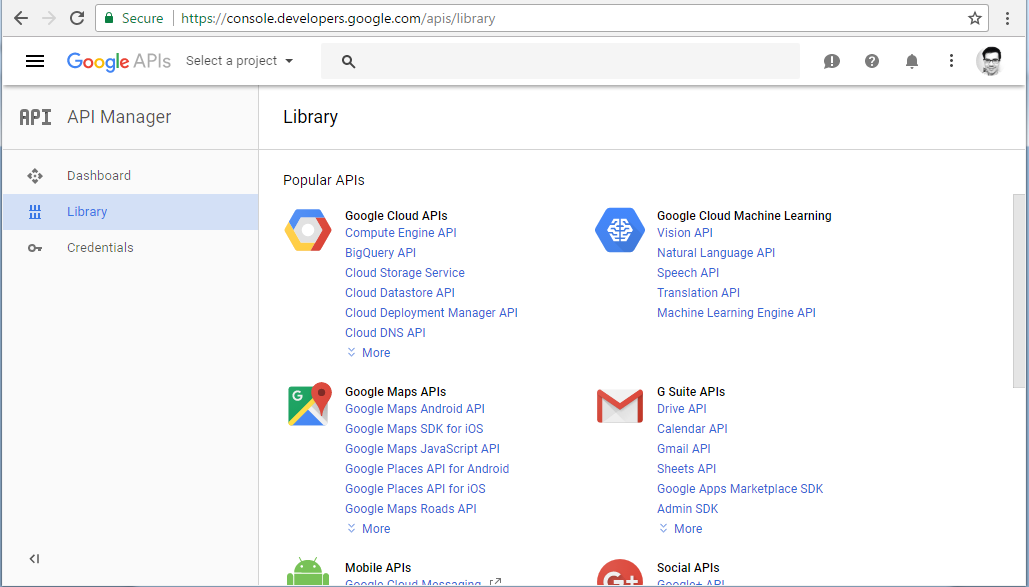This screenshot has height=587, width=1029.
Task: Open Cloud Storage Service
Action: click(405, 273)
